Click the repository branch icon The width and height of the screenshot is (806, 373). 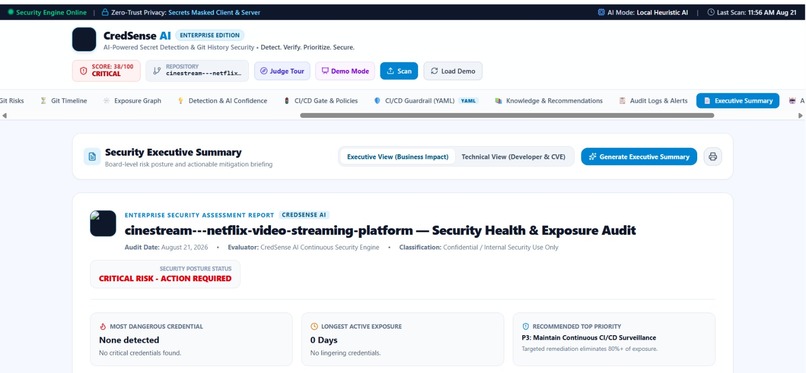(157, 71)
